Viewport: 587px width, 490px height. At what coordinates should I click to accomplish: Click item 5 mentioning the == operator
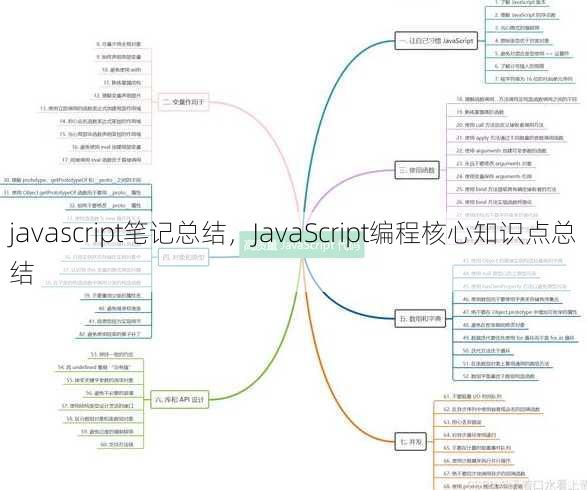coord(531,54)
